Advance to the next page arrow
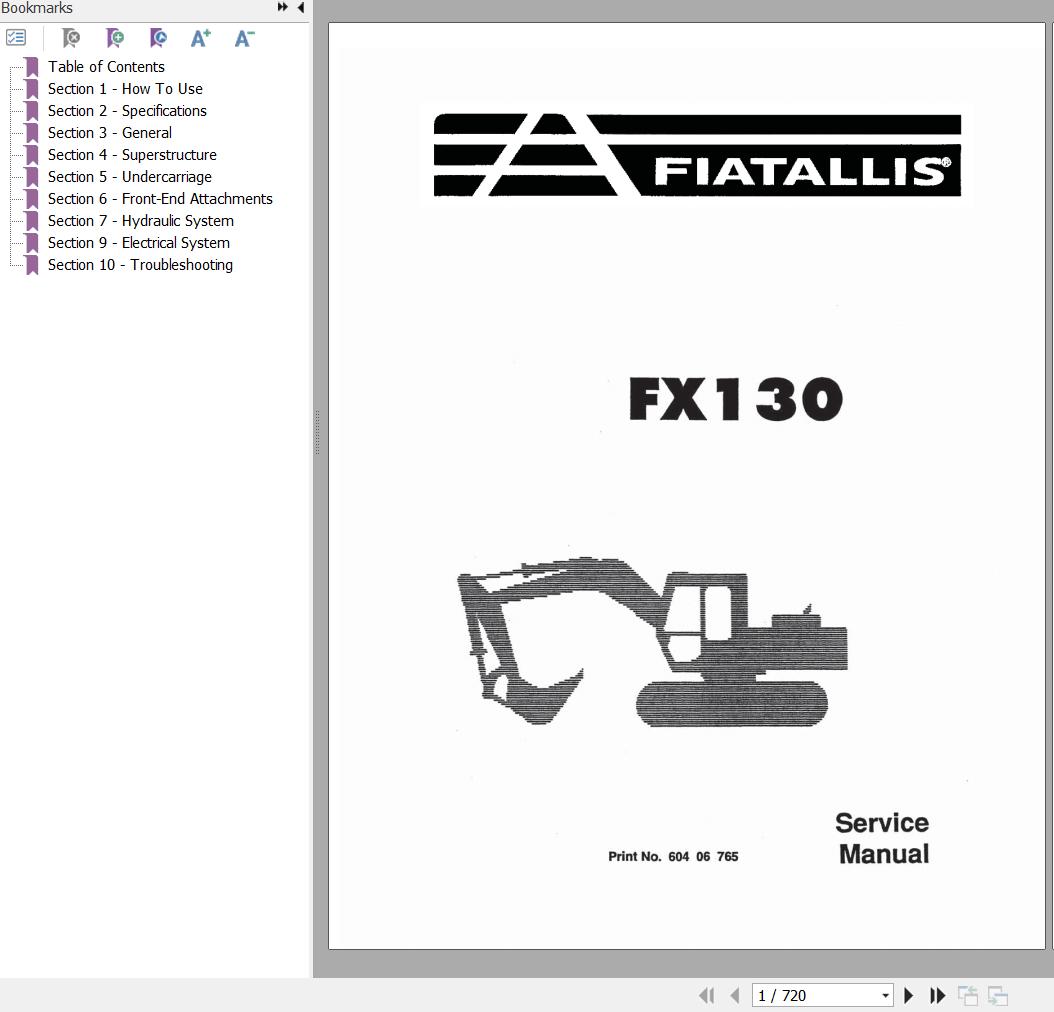1054x1012 pixels. tap(908, 996)
